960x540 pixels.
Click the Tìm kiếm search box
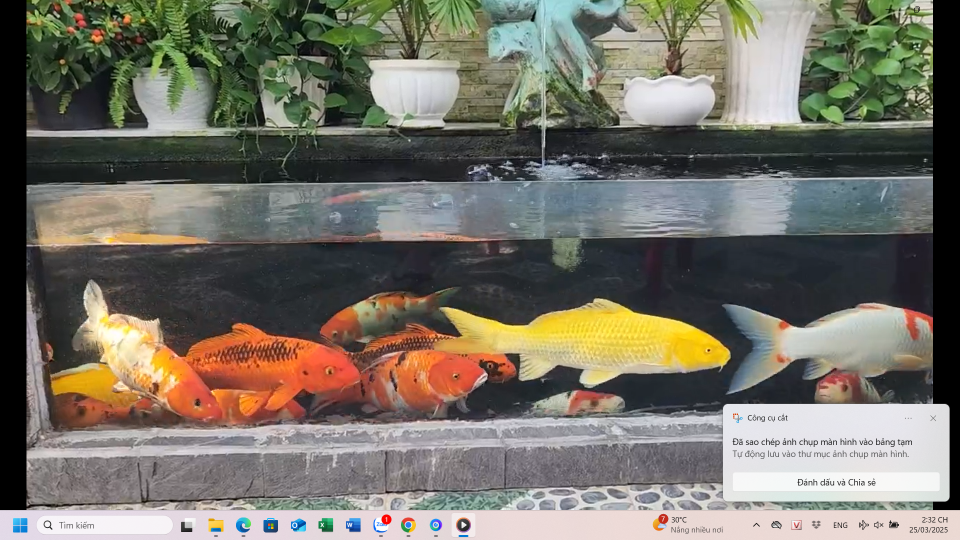105,525
